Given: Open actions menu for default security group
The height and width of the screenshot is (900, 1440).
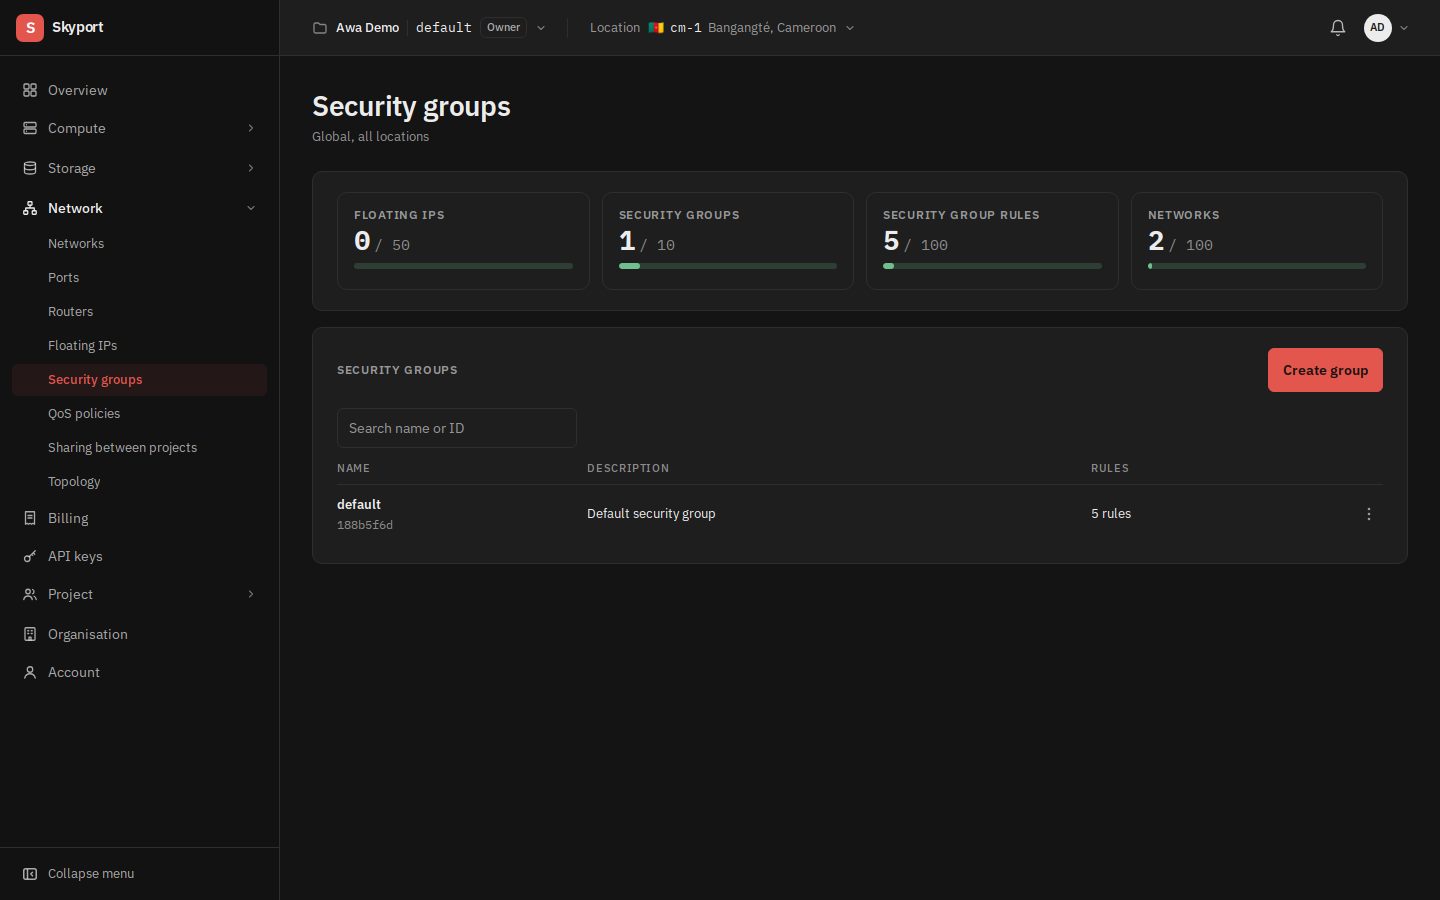Looking at the screenshot, I should 1369,514.
